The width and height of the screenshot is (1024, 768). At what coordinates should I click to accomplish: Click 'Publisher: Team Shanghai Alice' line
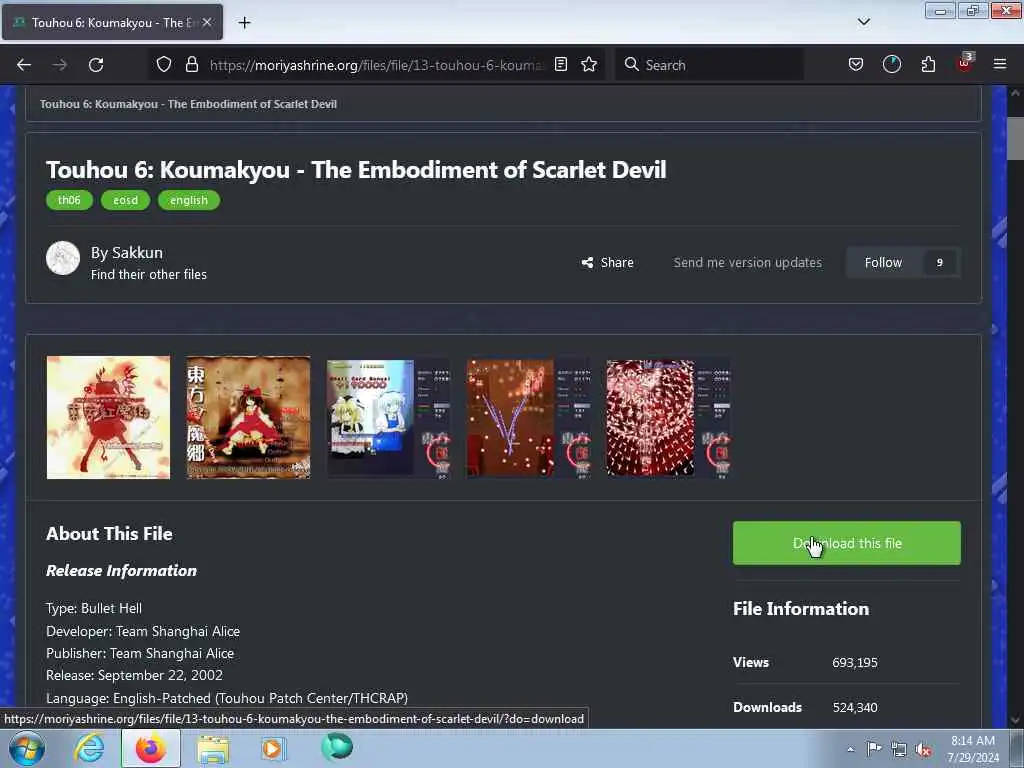click(140, 653)
